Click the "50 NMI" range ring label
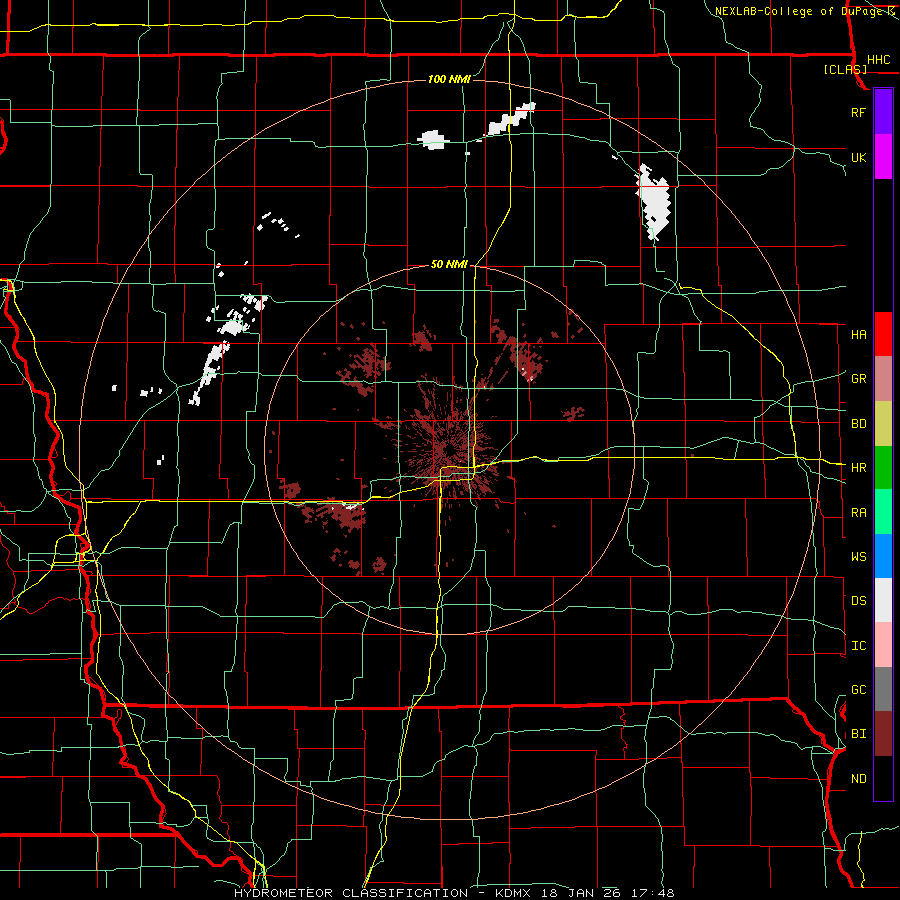Image resolution: width=900 pixels, height=900 pixels. (x=449, y=264)
